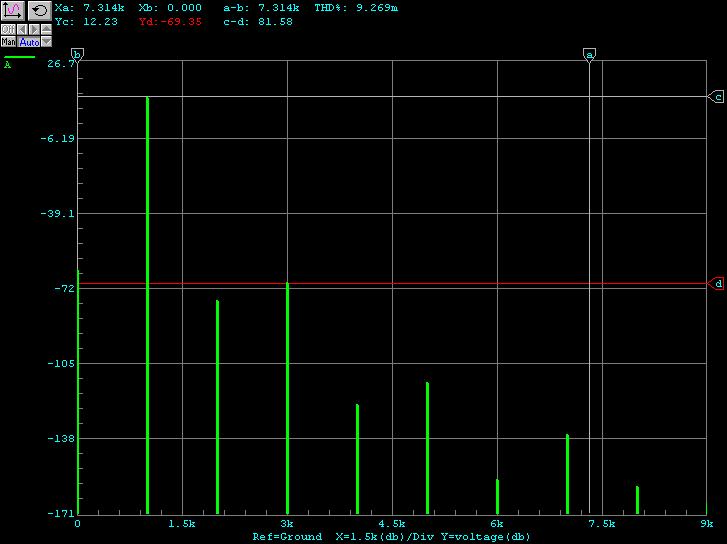
Task: Click the right arrow shift button
Action: (x=34, y=29)
